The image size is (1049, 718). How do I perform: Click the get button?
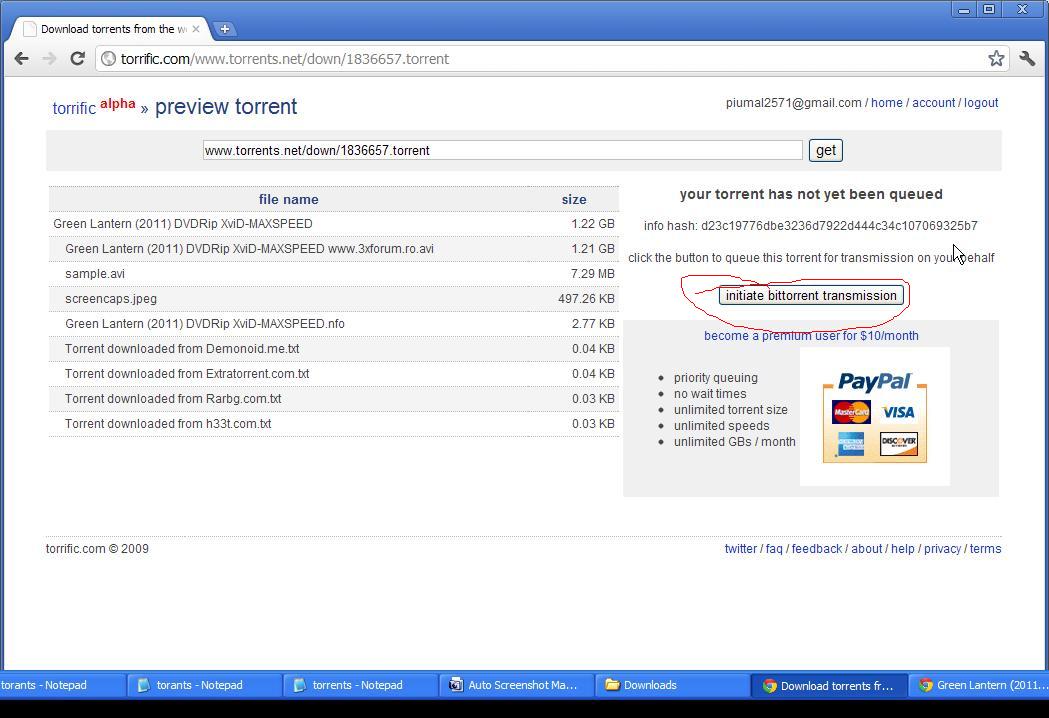coord(826,151)
